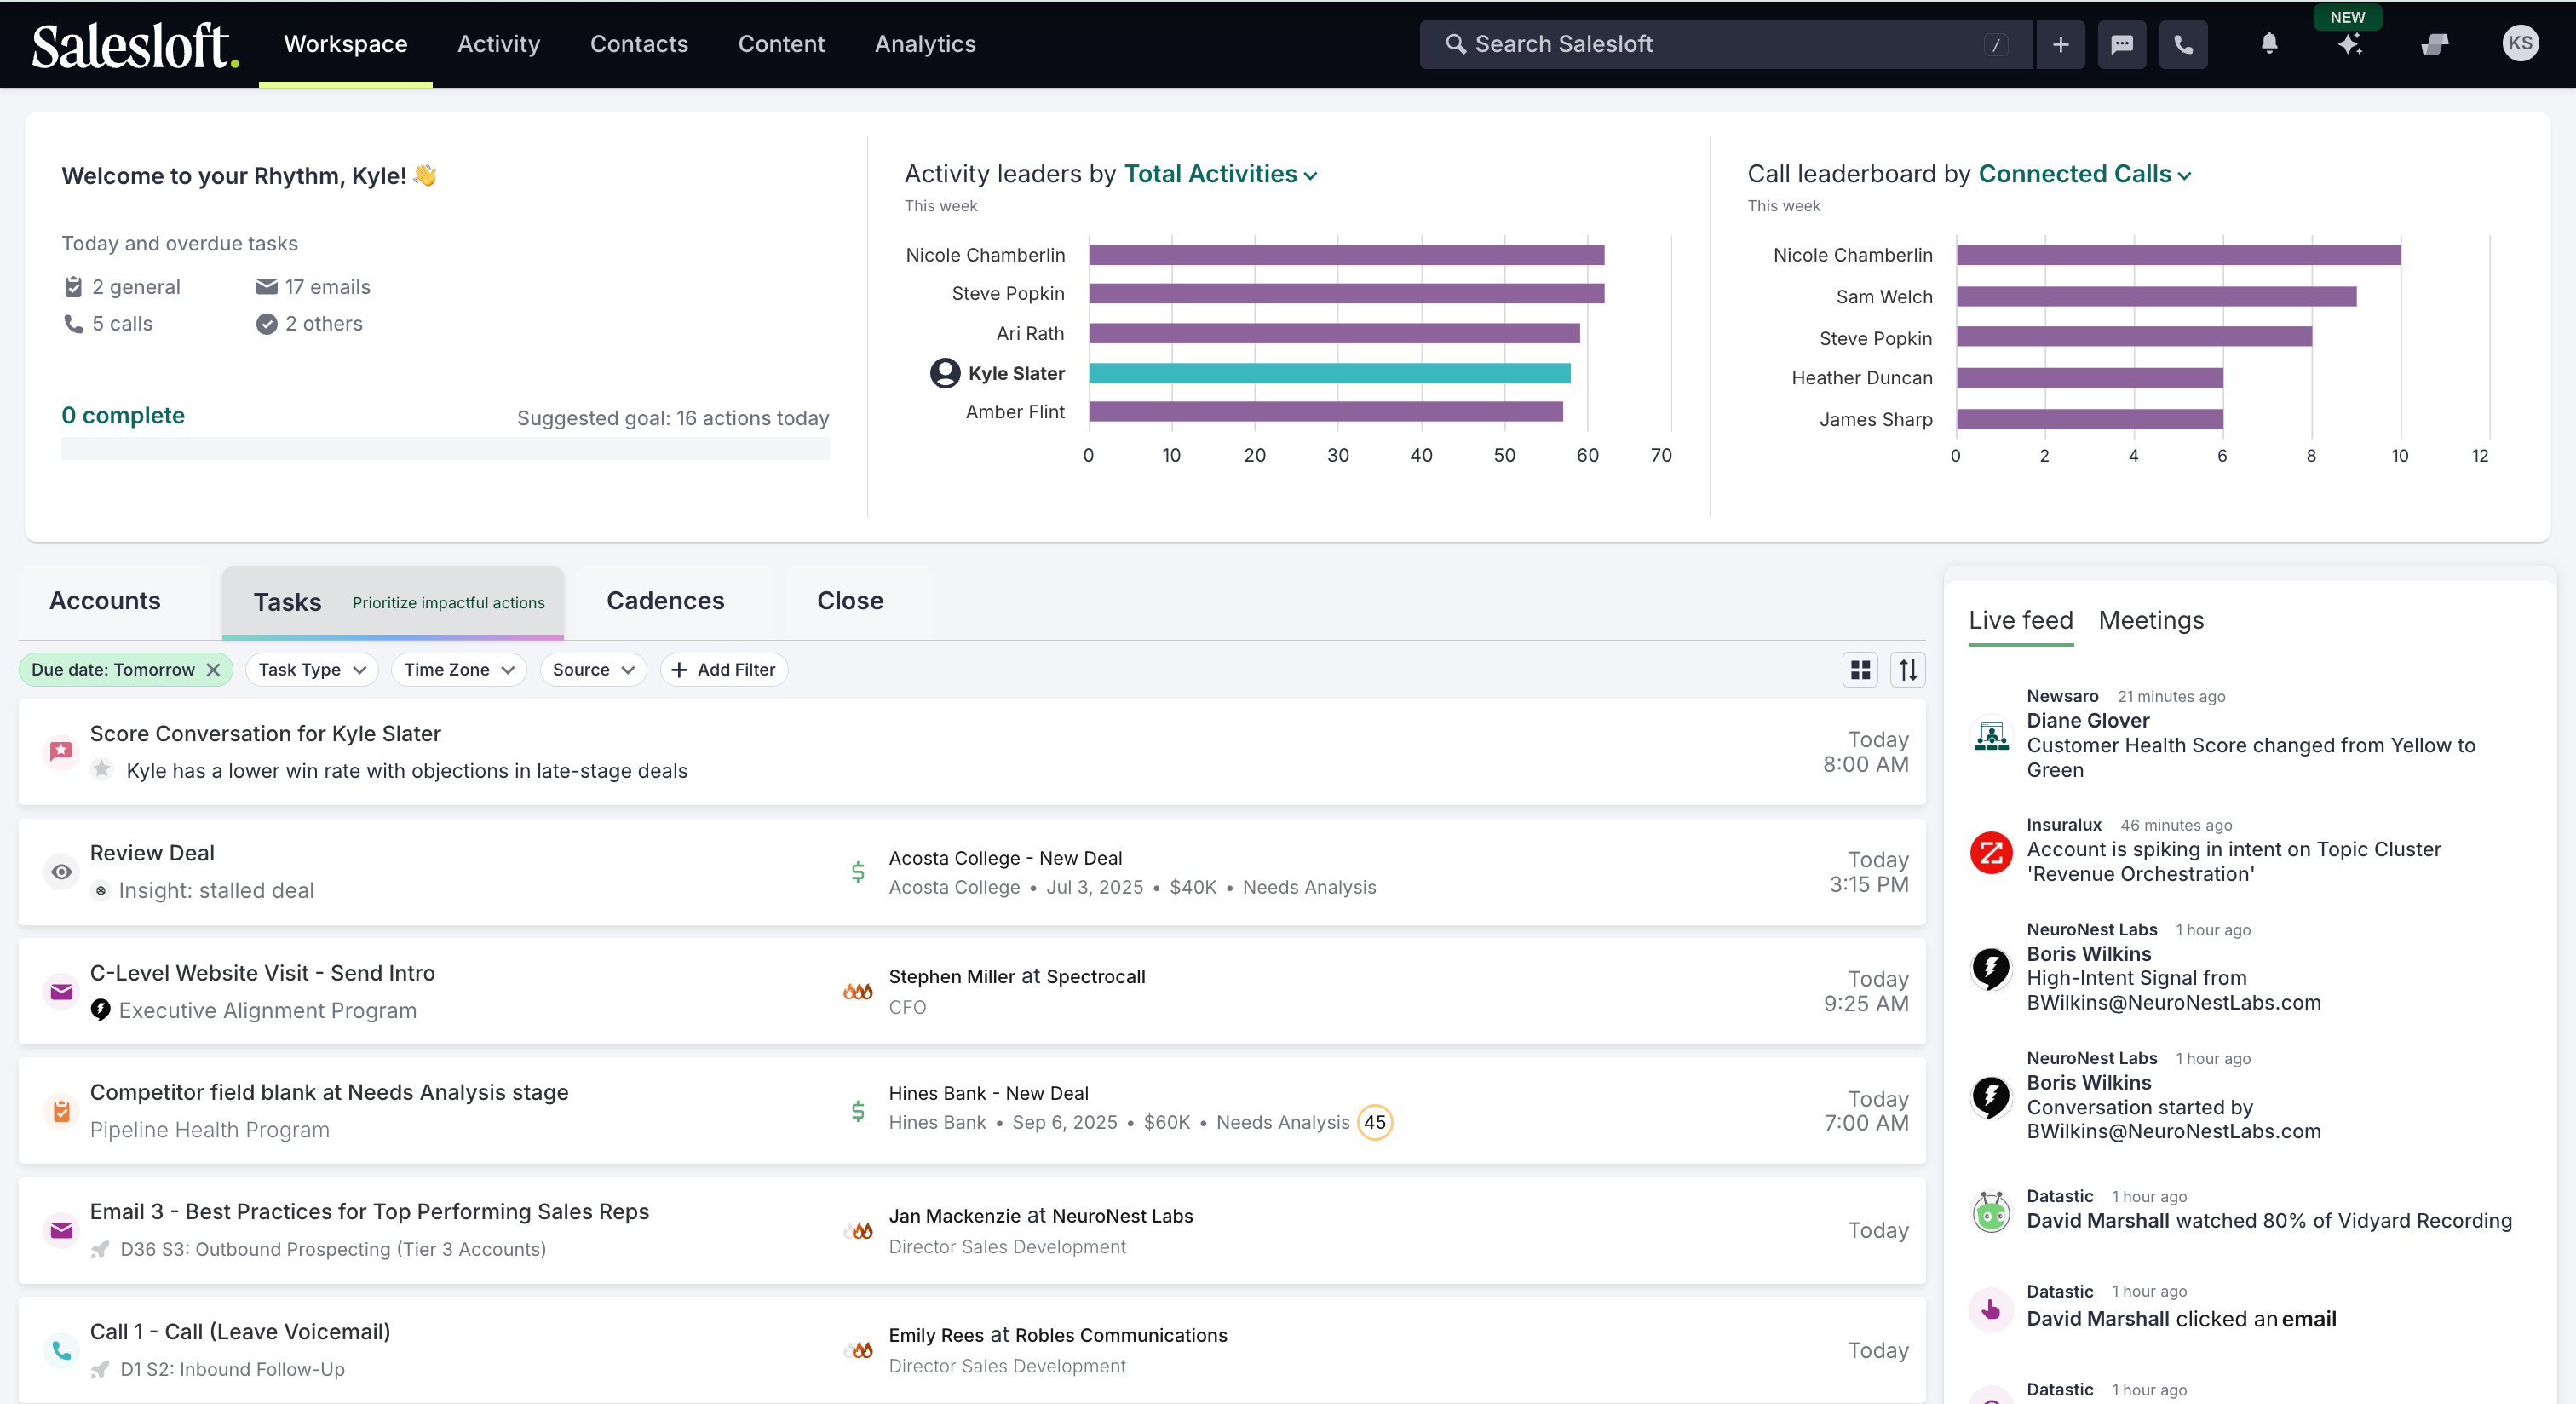Viewport: 2576px width, 1404px height.
Task: Expand the Connected Calls dropdown
Action: (2084, 174)
